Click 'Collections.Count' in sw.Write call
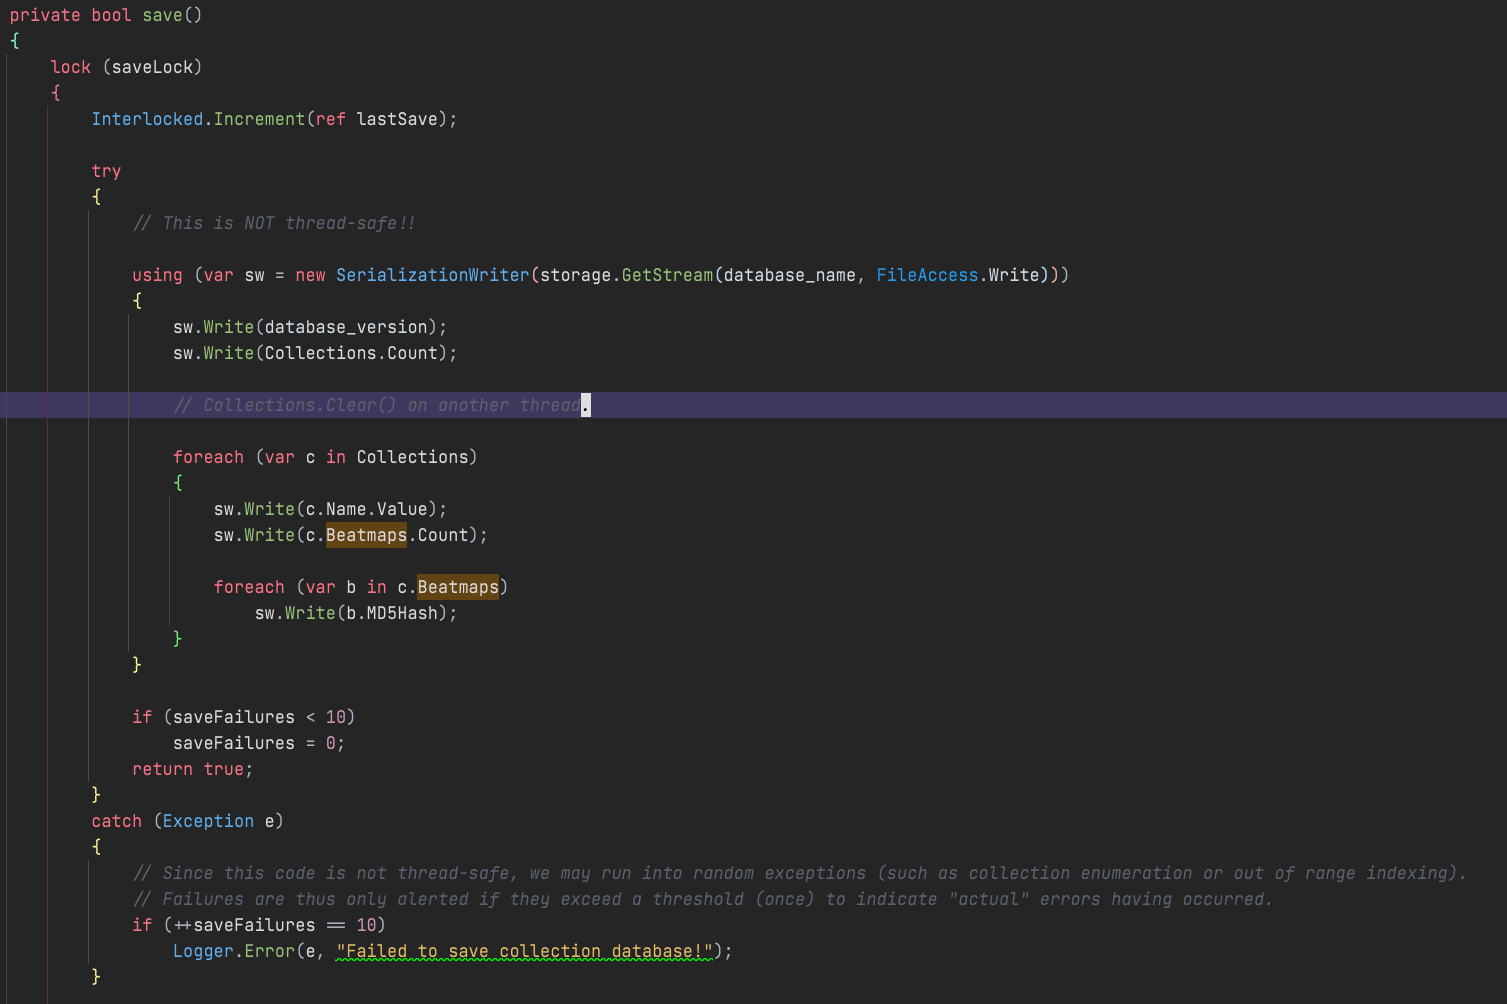This screenshot has width=1507, height=1004. 351,353
